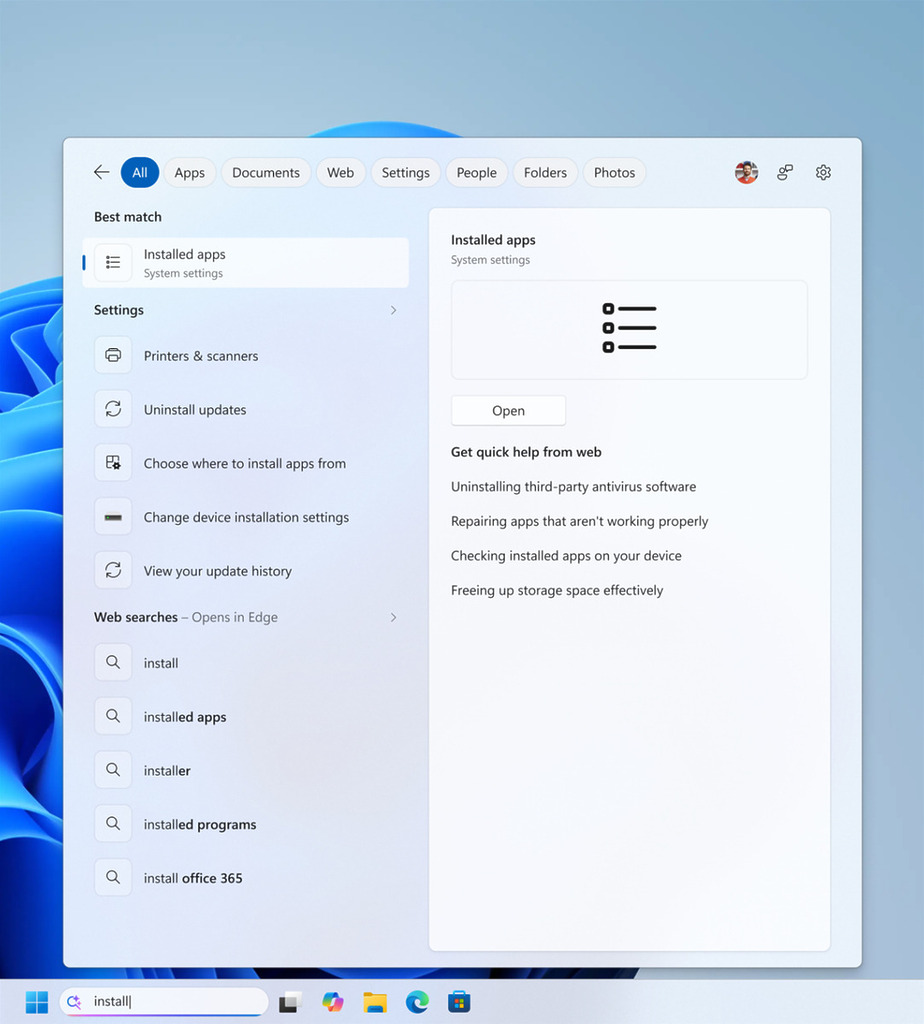Click the back arrow in search panel
The image size is (924, 1024).
101,172
